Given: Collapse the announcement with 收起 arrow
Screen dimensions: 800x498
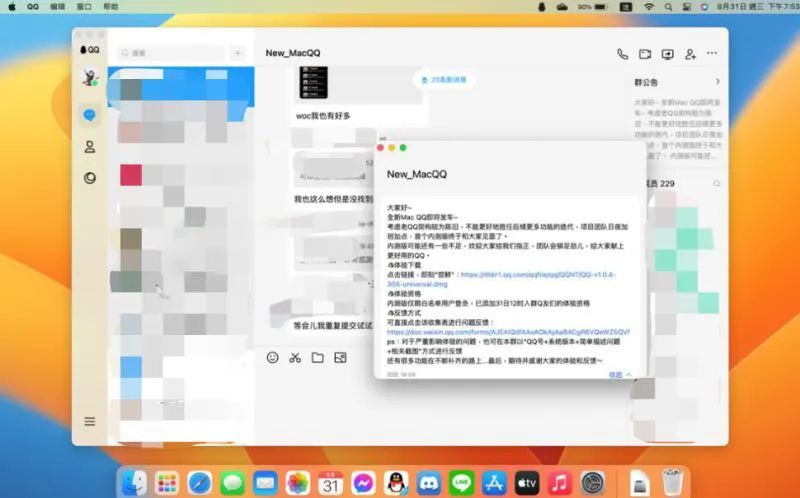Looking at the screenshot, I should point(620,375).
